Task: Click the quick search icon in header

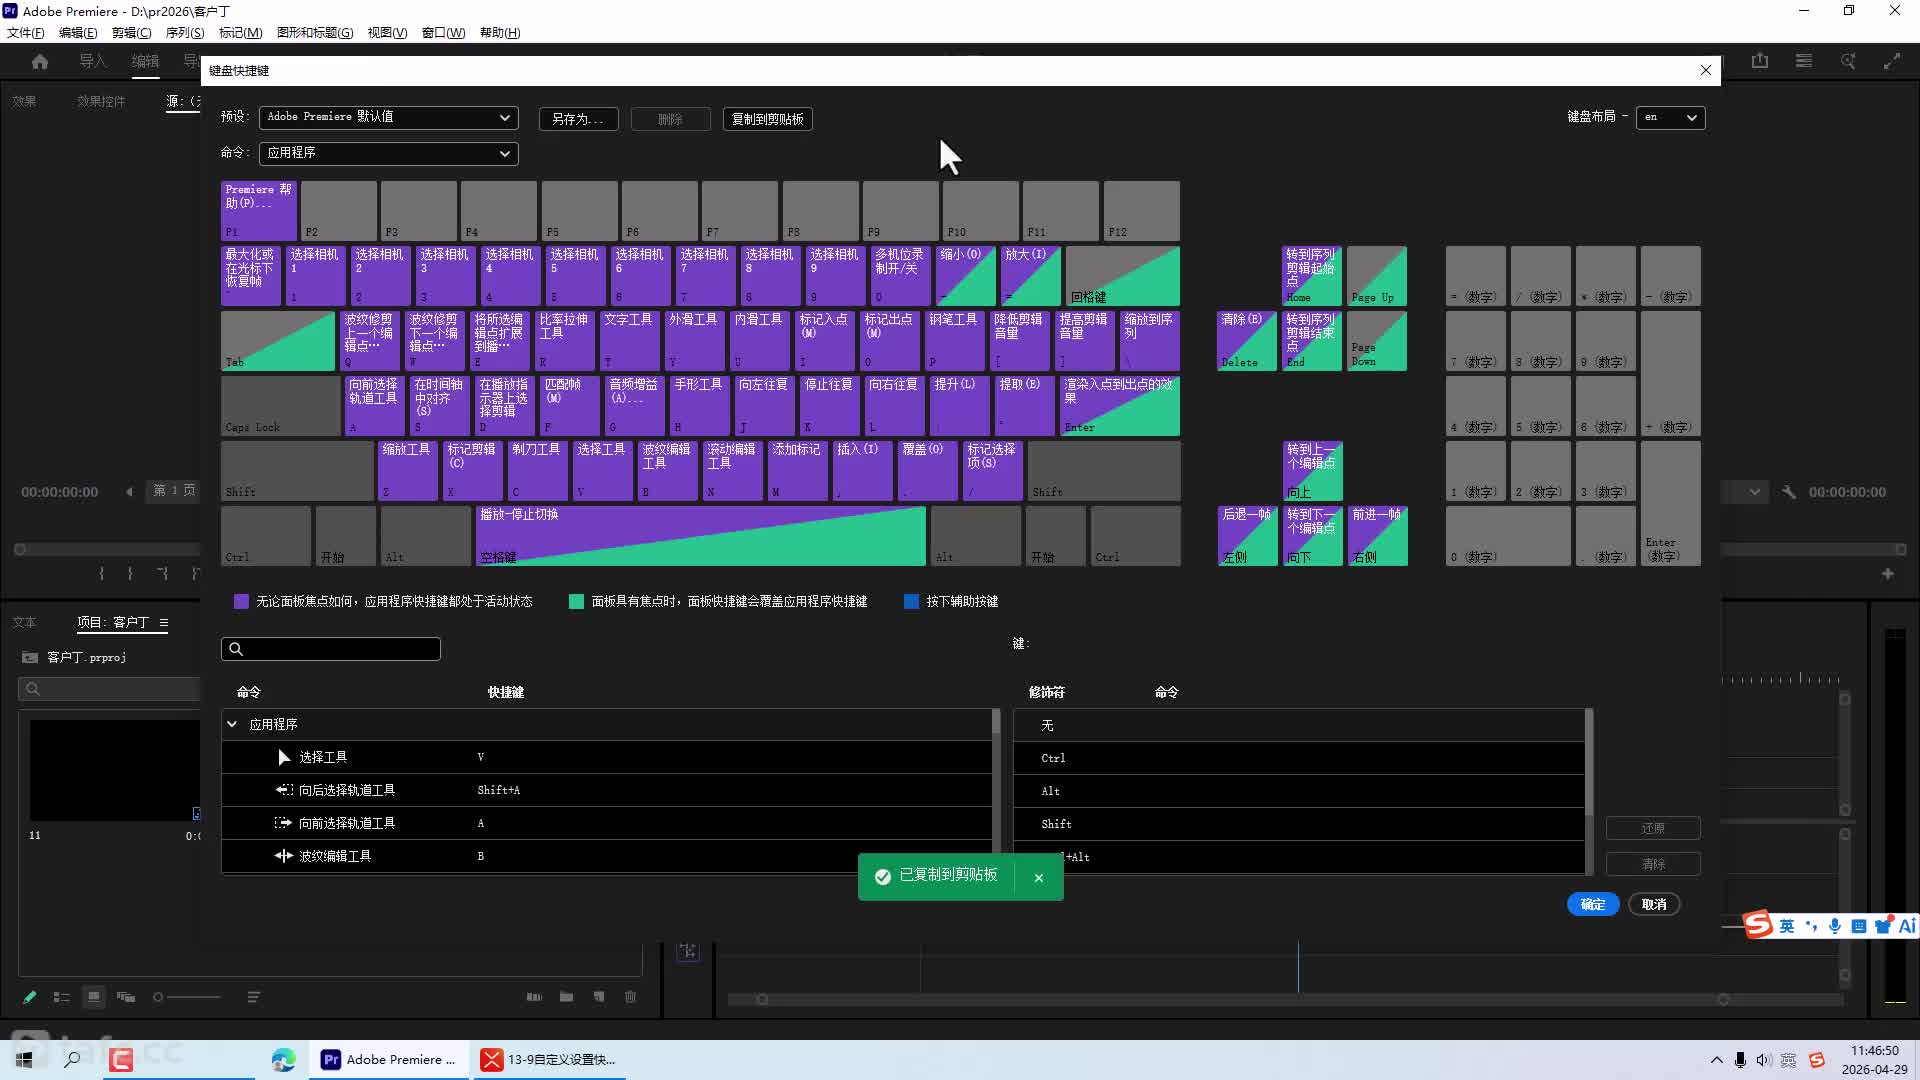Action: click(x=1848, y=61)
